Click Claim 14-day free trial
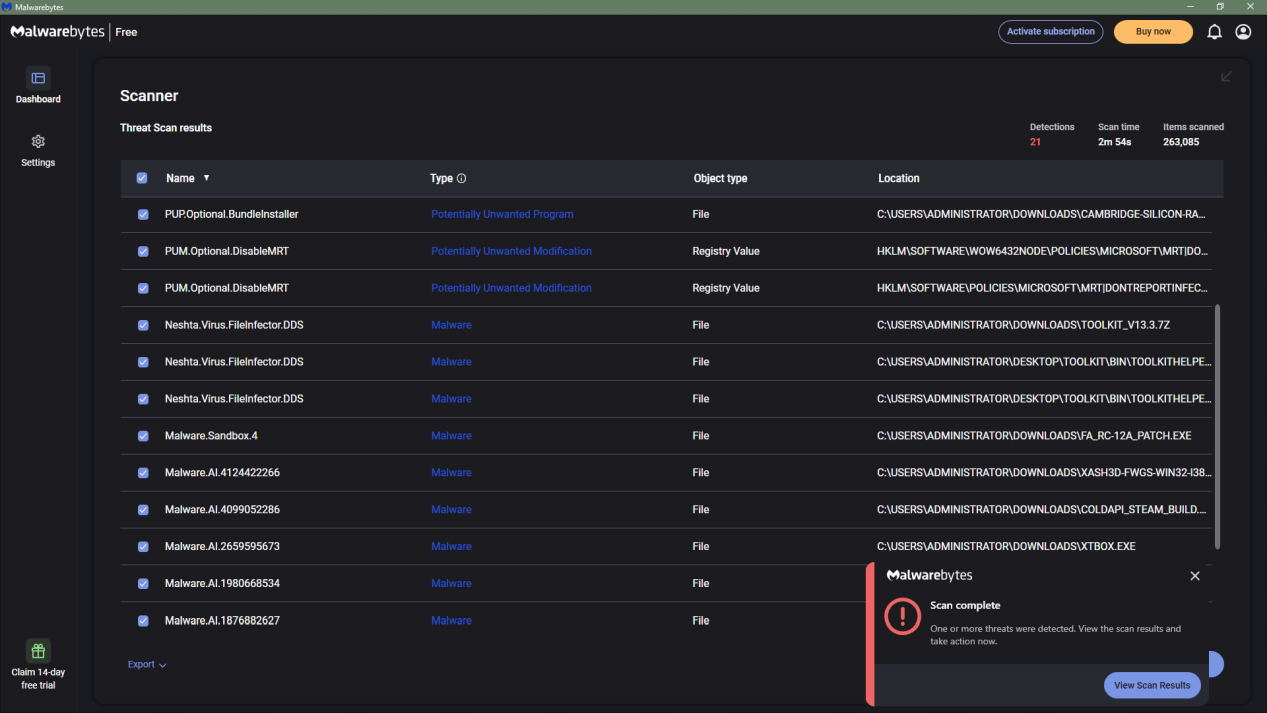The height and width of the screenshot is (713, 1267). pyautogui.click(x=38, y=679)
